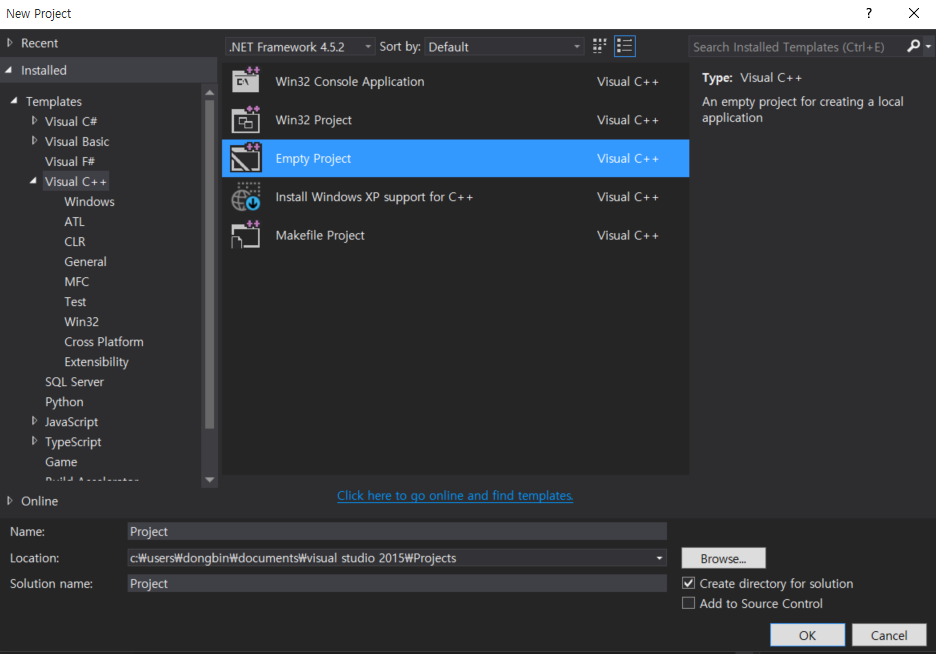Click the Browse... button

click(723, 558)
